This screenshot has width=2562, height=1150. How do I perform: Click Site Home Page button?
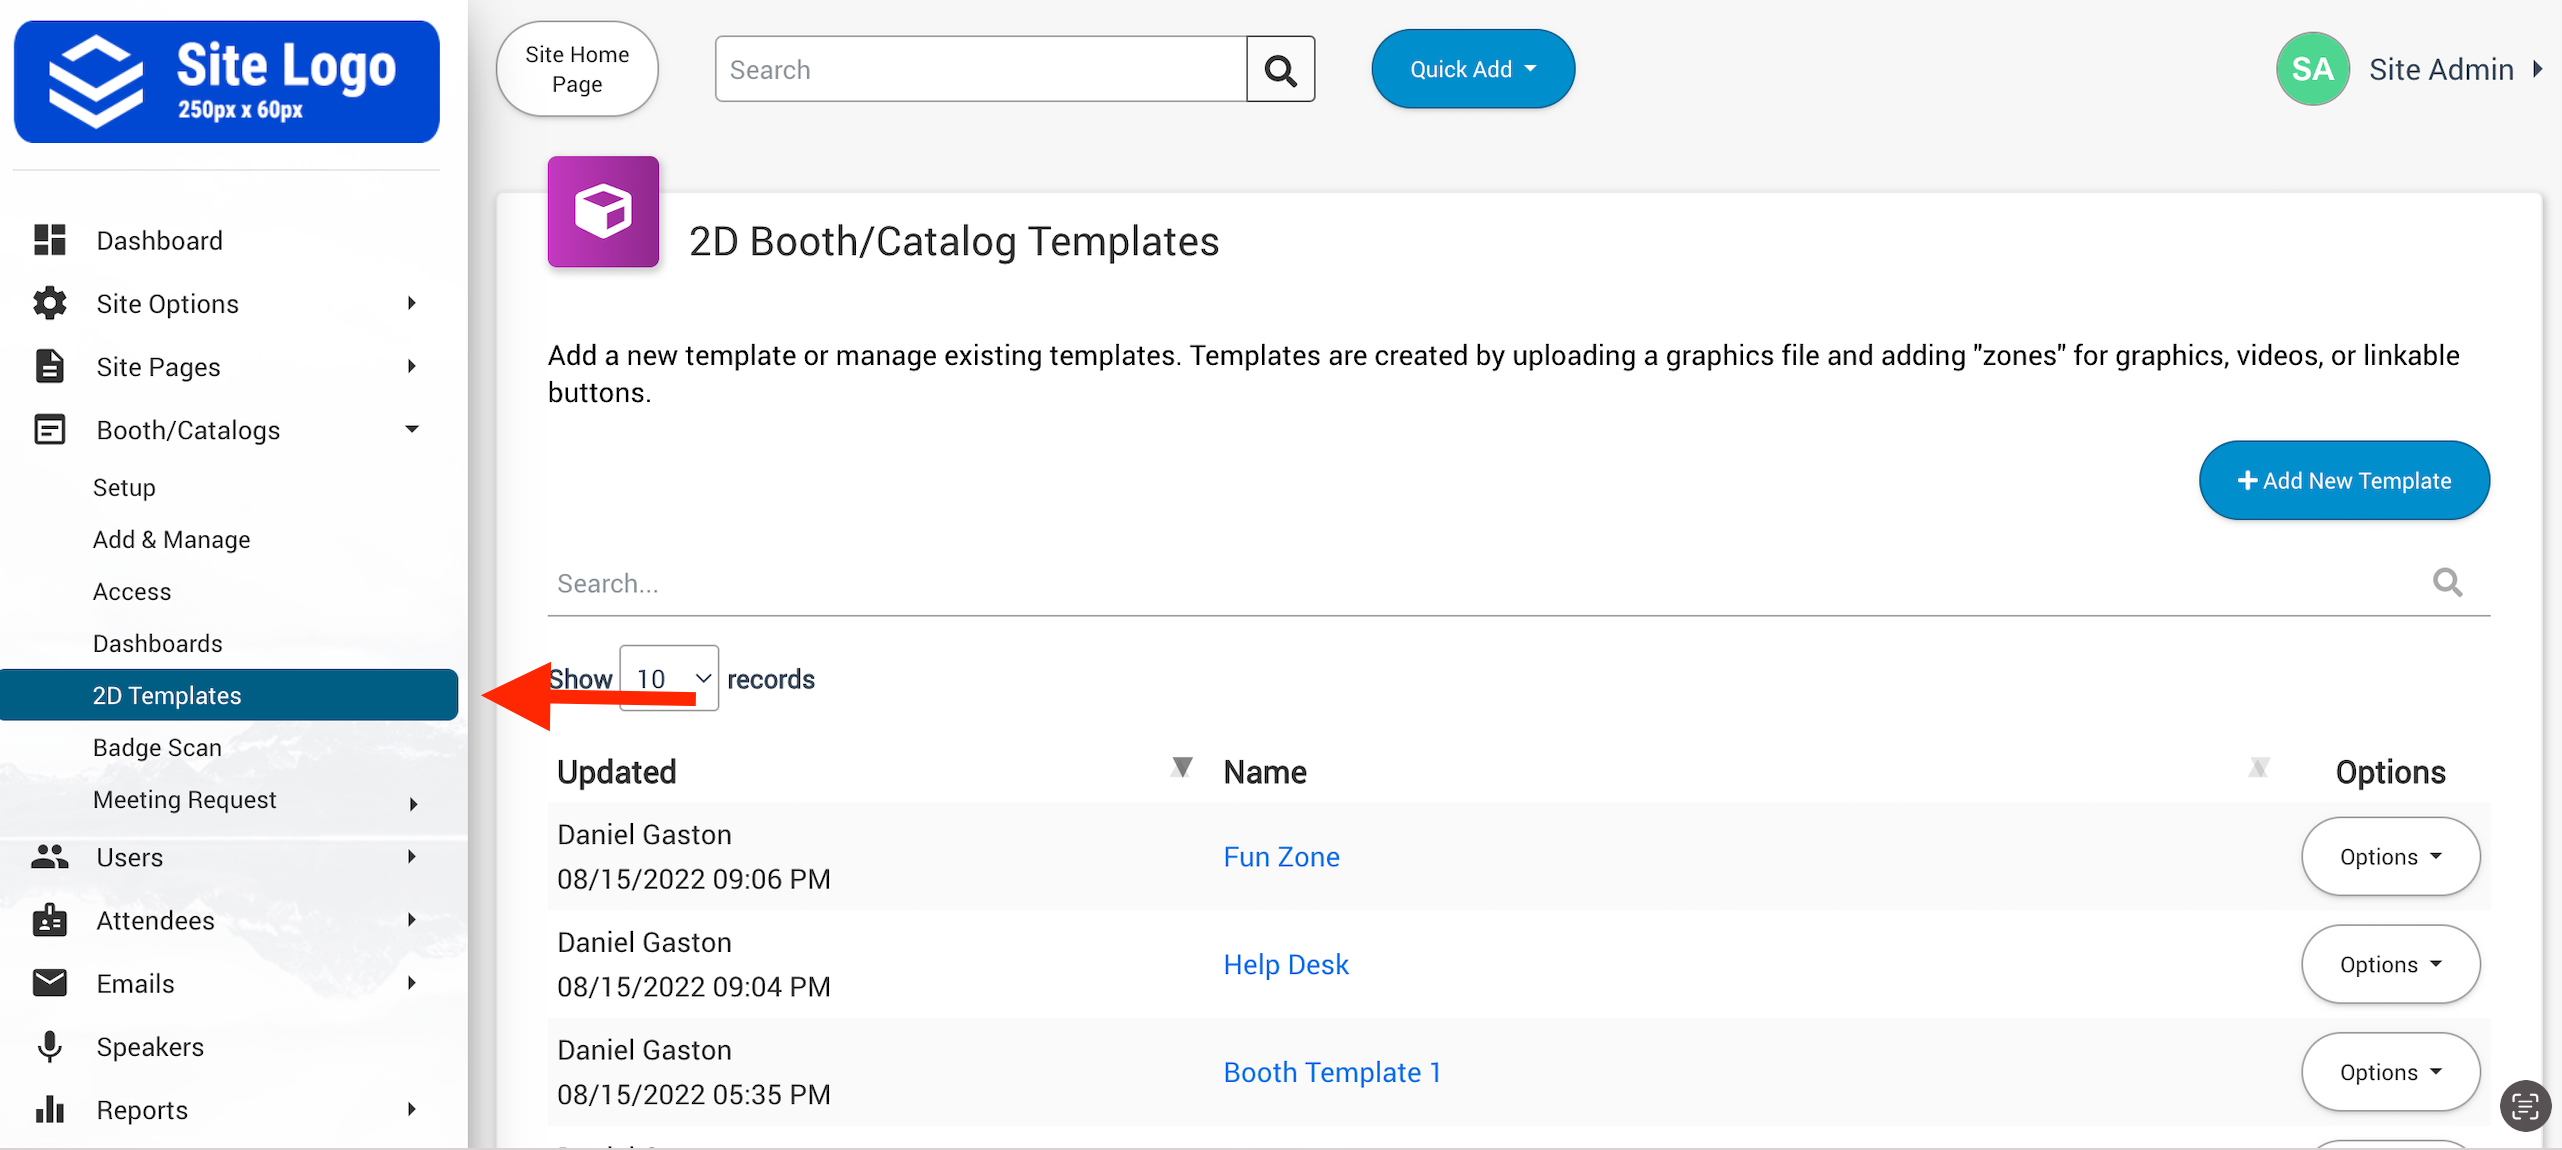pos(577,69)
